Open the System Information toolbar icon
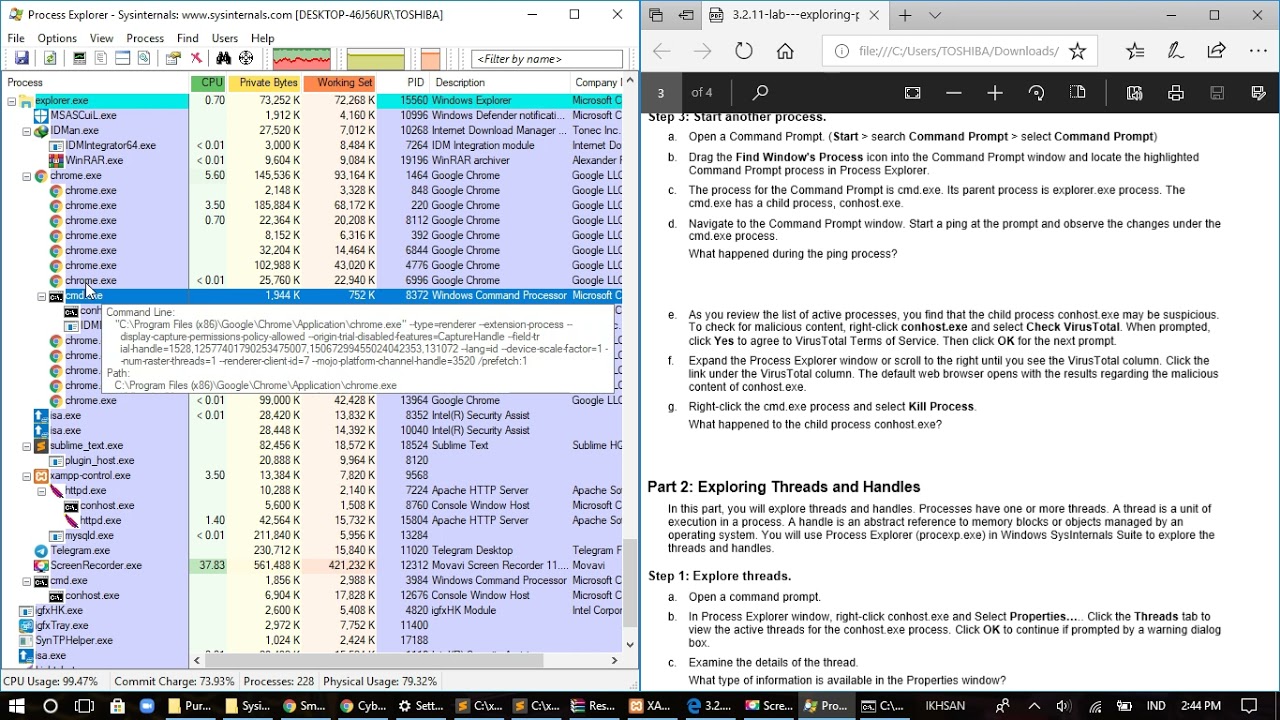 click(79, 59)
